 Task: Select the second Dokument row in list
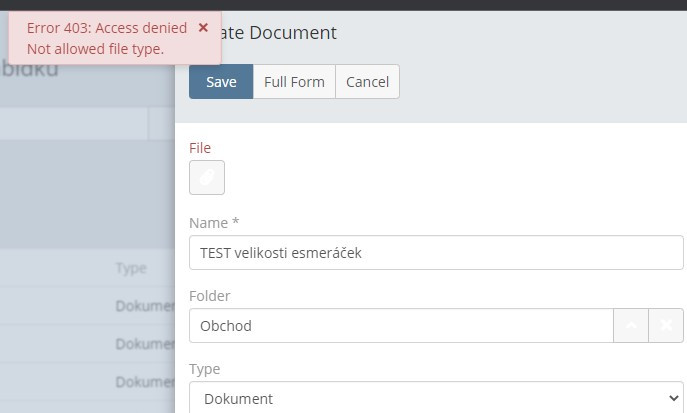click(145, 344)
